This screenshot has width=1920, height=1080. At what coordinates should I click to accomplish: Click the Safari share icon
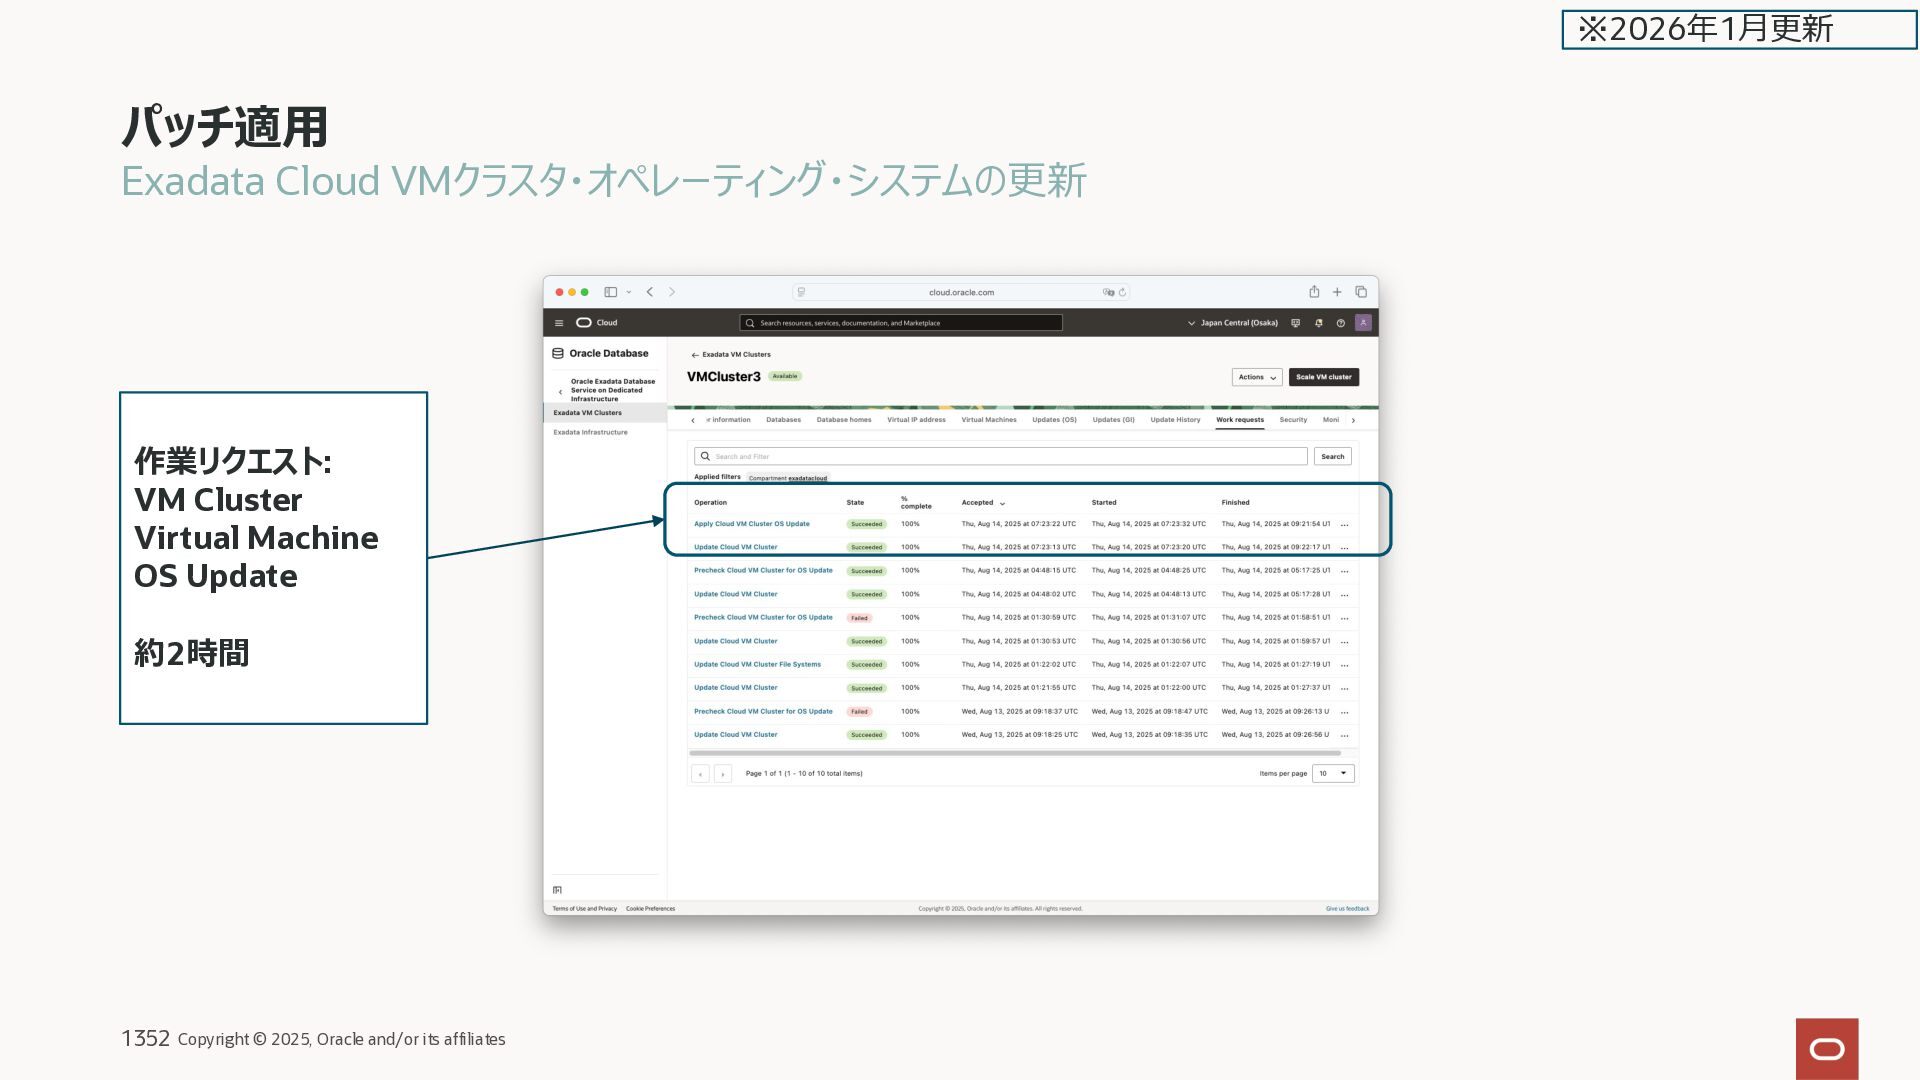pos(1314,292)
